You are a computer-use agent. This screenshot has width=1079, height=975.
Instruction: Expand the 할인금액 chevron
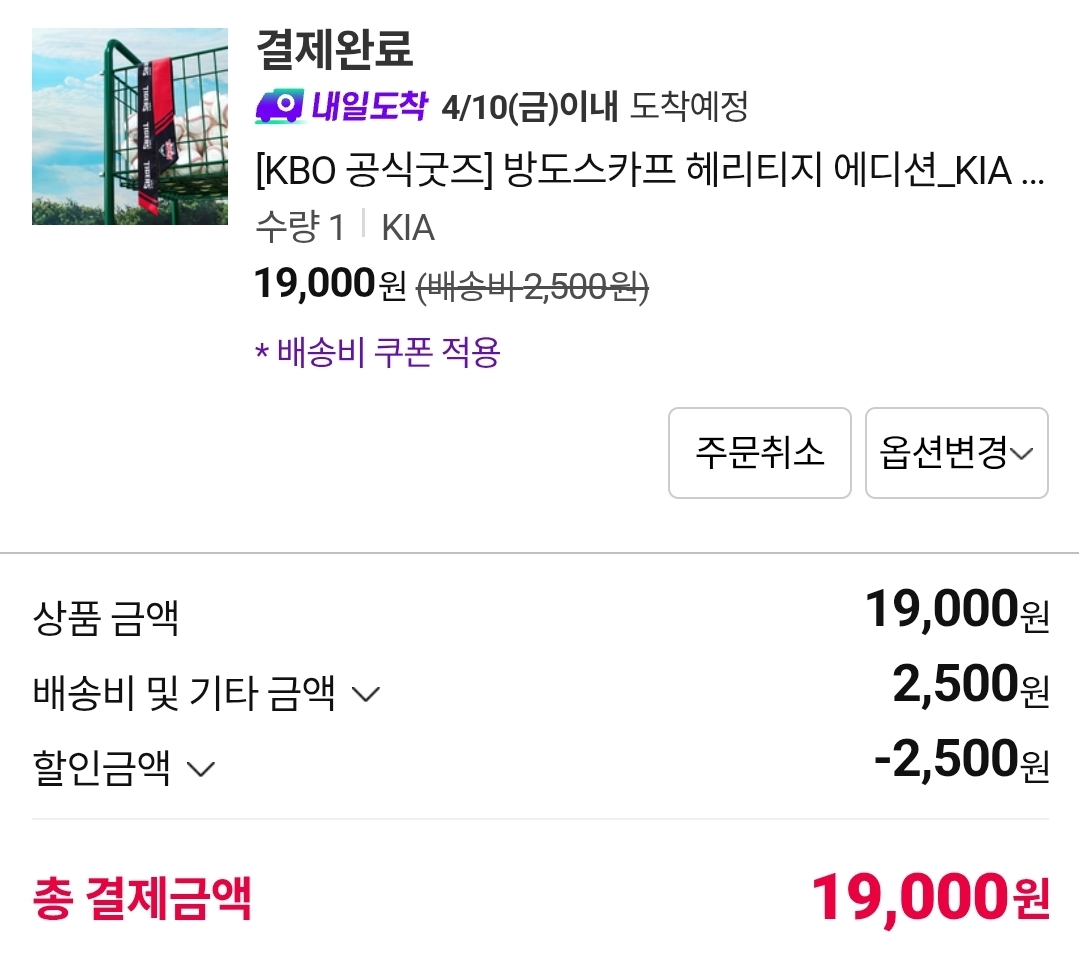pos(201,769)
